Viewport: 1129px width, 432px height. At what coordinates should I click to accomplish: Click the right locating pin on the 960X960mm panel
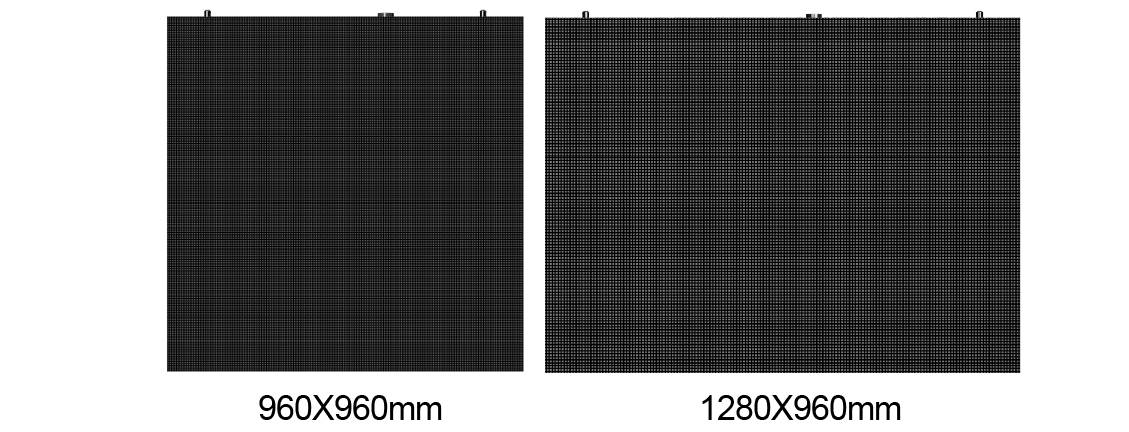coord(483,12)
